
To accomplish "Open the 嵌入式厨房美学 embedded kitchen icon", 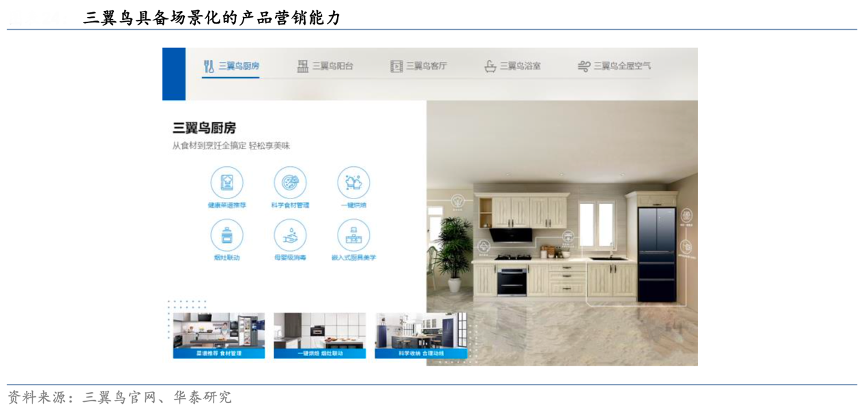I will coord(353,236).
